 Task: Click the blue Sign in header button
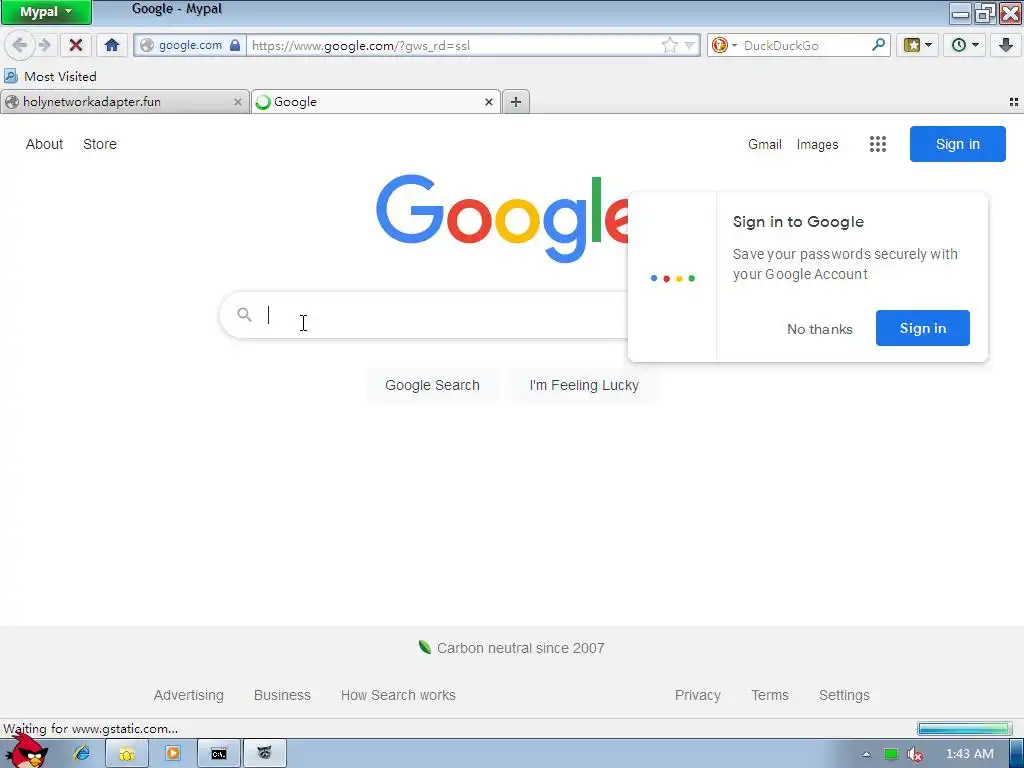(x=957, y=144)
